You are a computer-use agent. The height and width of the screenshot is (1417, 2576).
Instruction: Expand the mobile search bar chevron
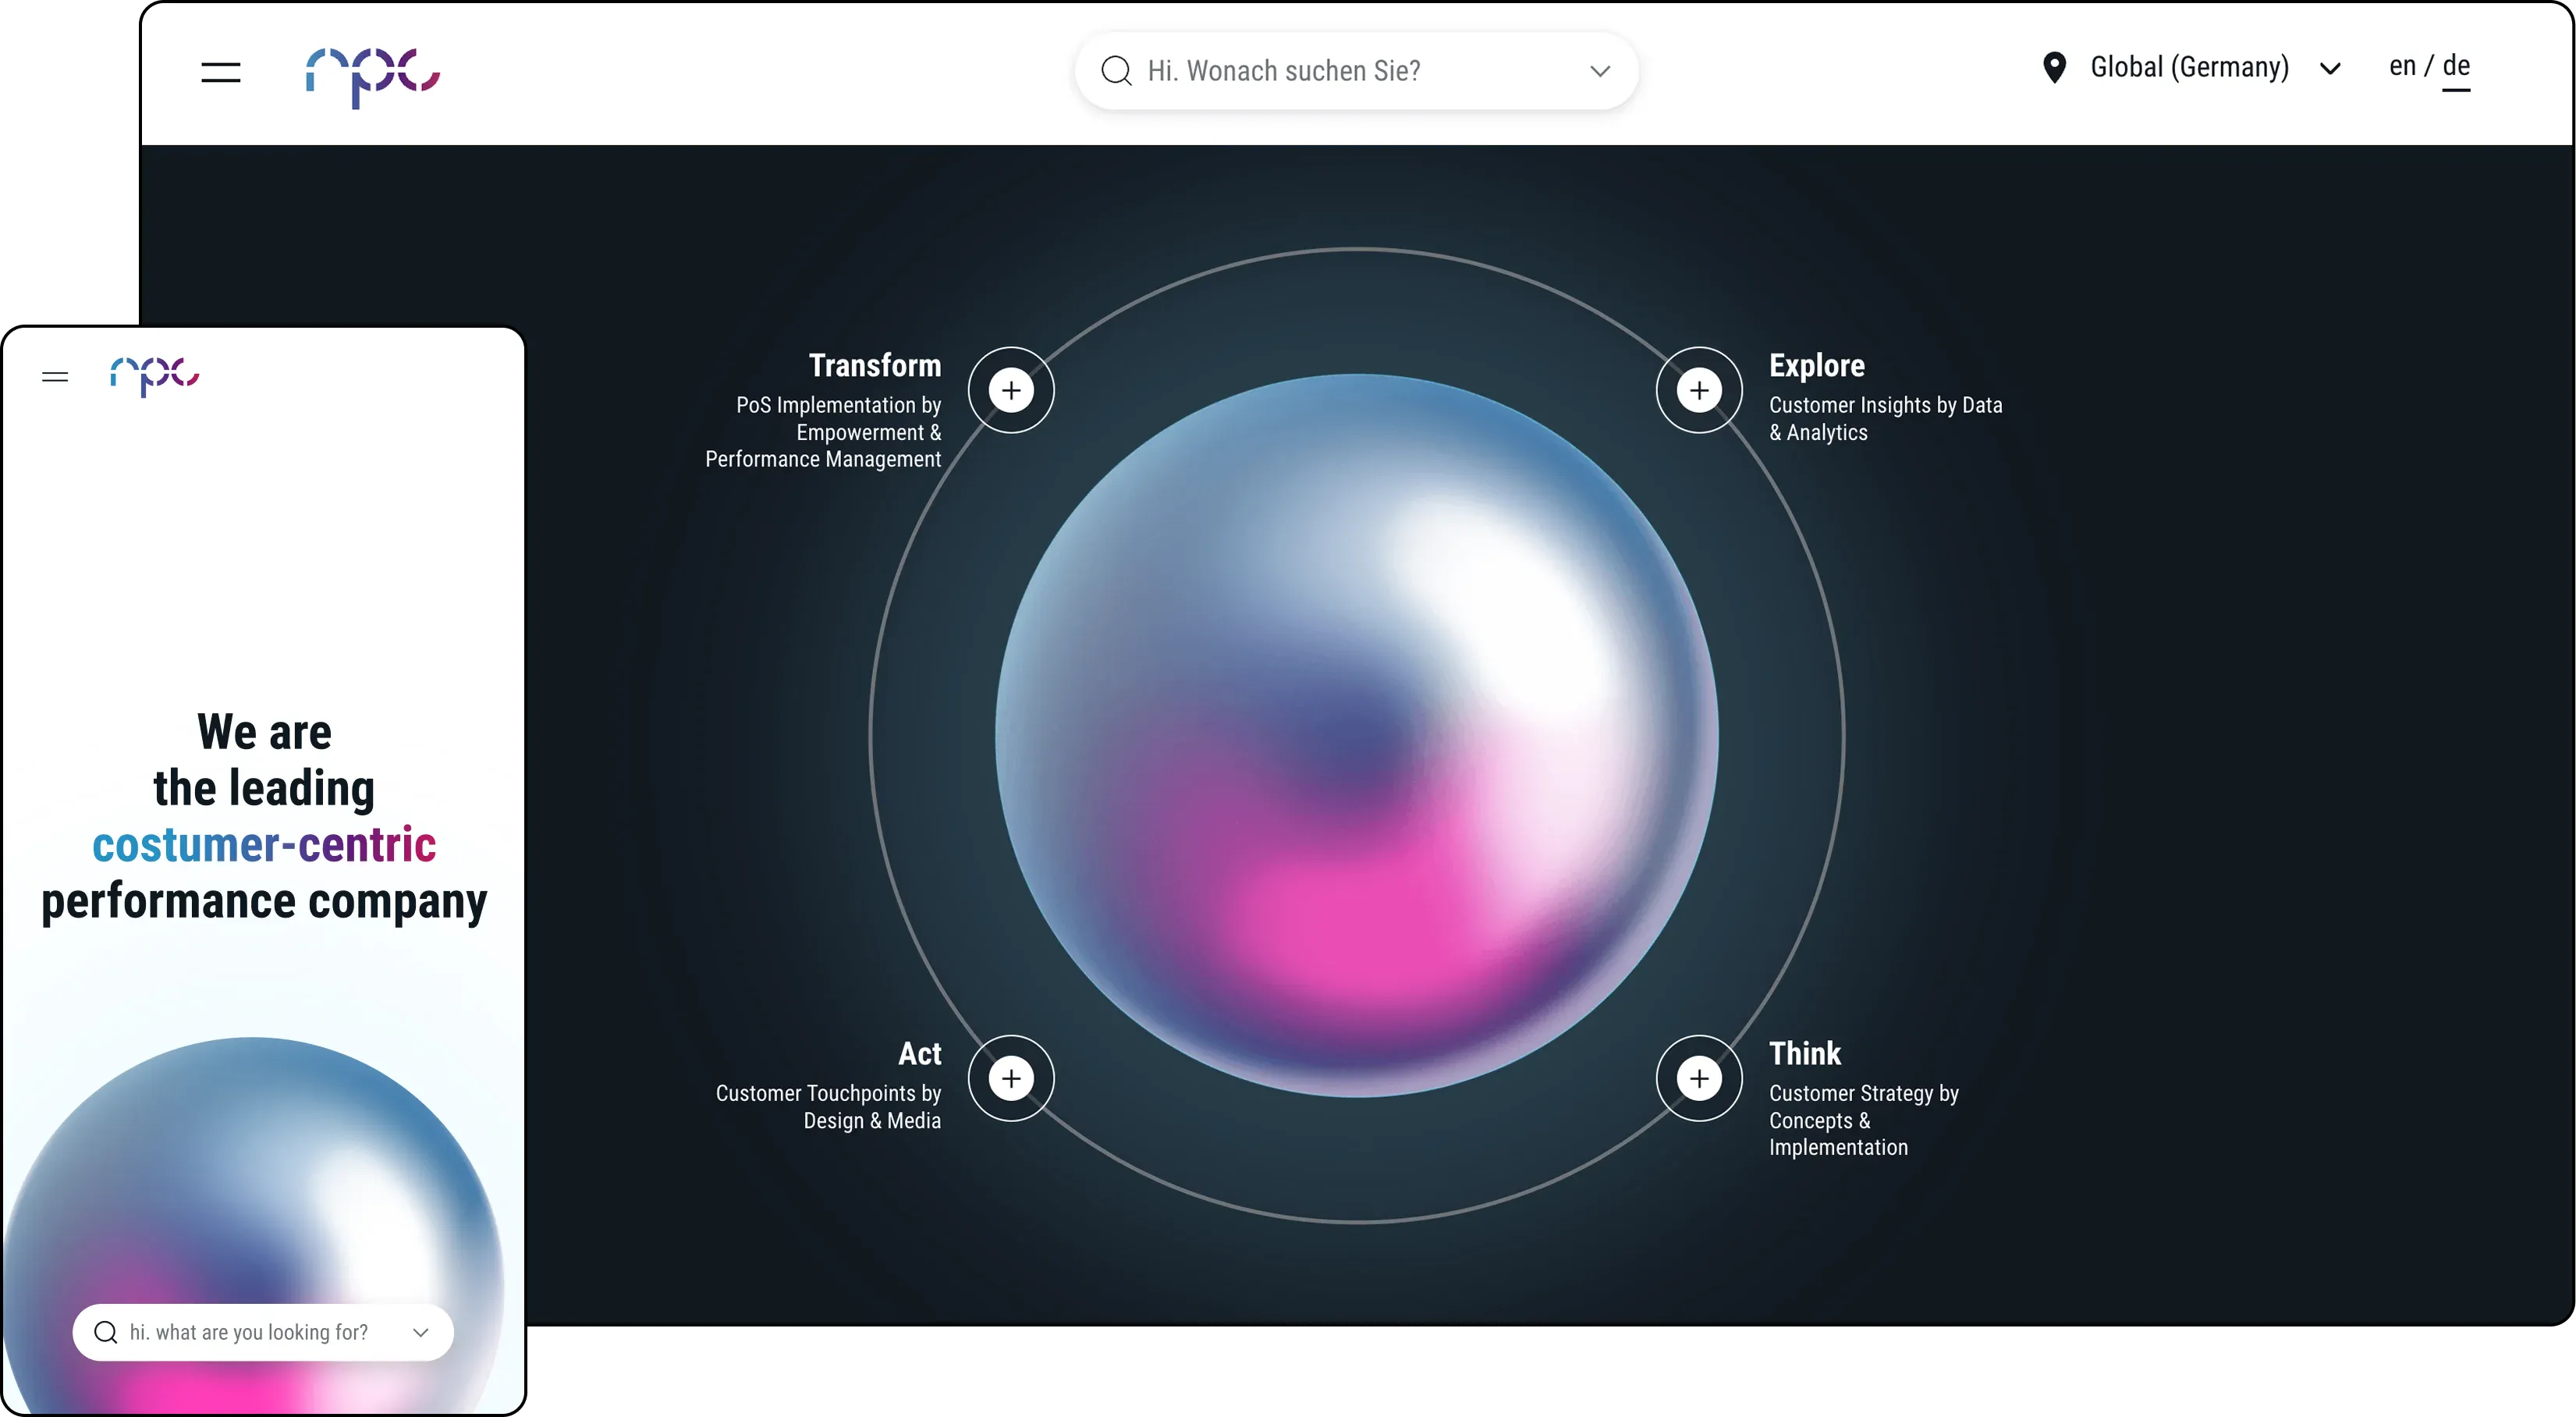421,1332
